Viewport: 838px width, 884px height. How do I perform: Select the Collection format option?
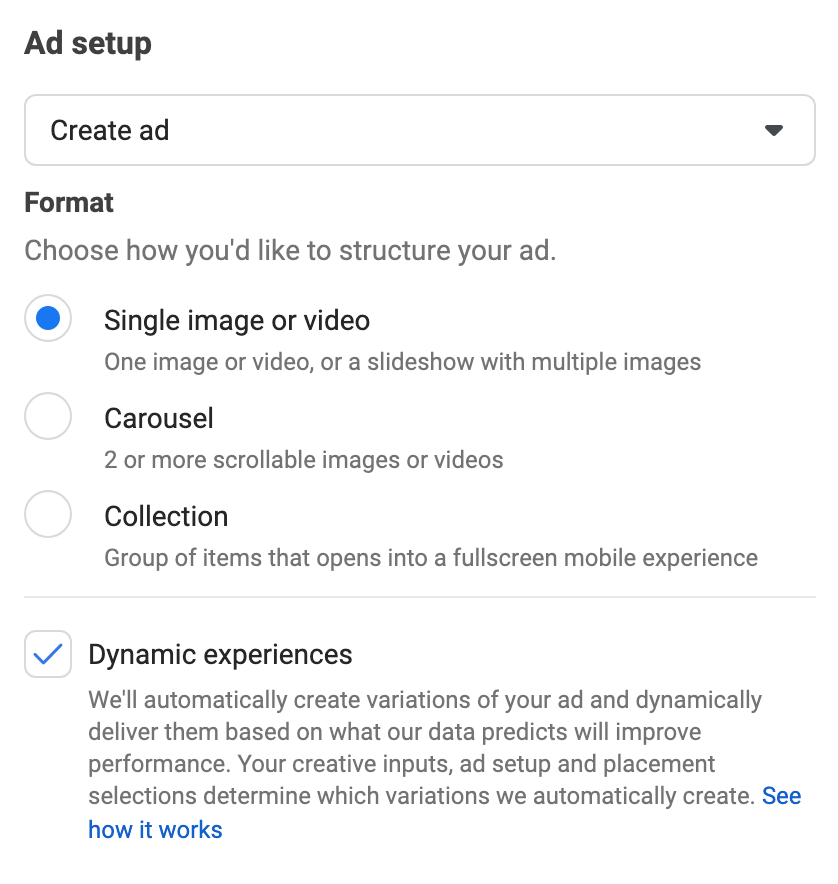47,514
